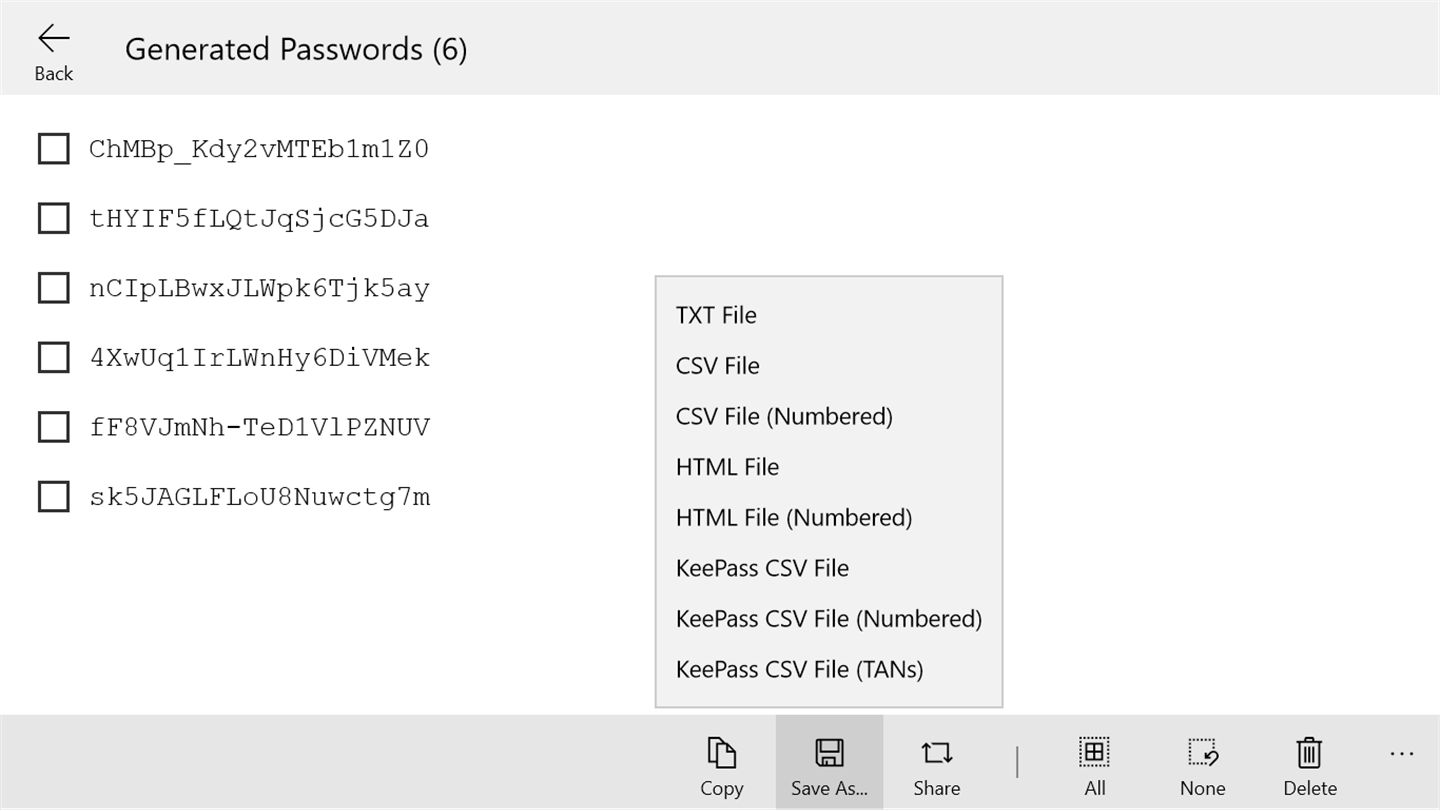Enable the checkbox next to 4XwUq1IrLWnHy6DiVMek
The width and height of the screenshot is (1440, 810).
(x=53, y=357)
